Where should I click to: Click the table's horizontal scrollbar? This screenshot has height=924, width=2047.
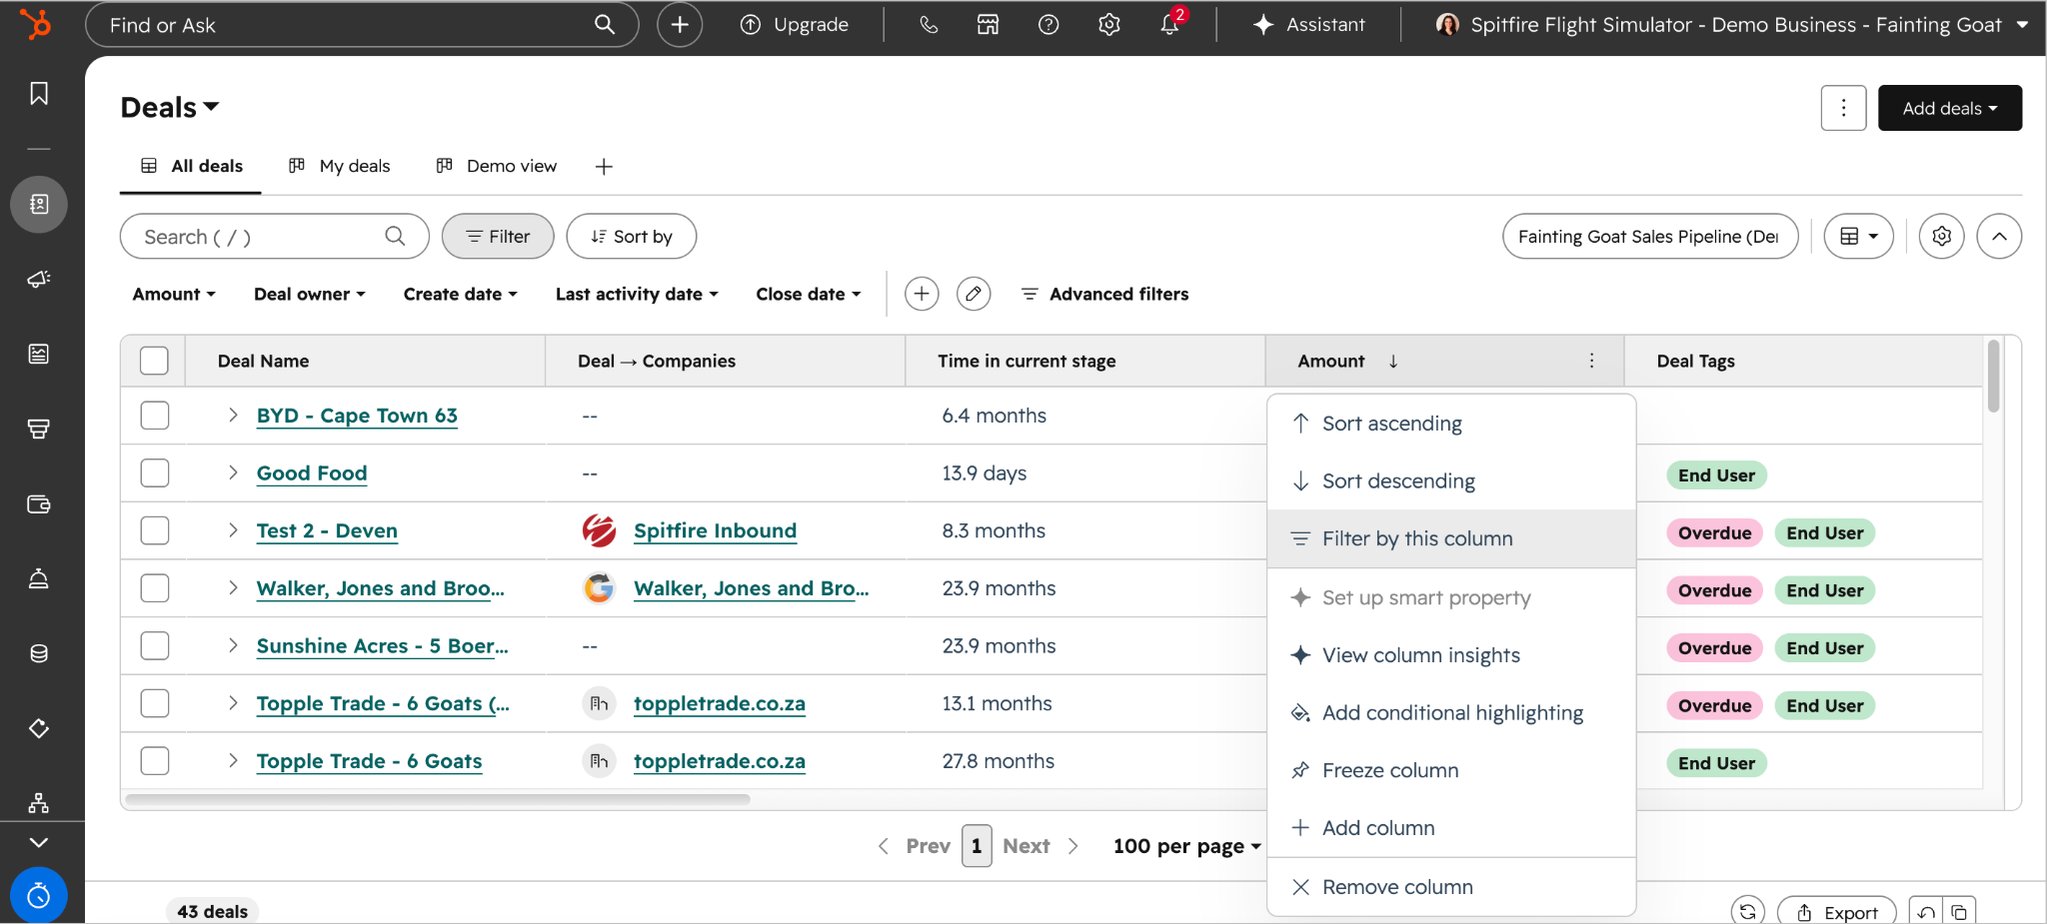tap(437, 799)
